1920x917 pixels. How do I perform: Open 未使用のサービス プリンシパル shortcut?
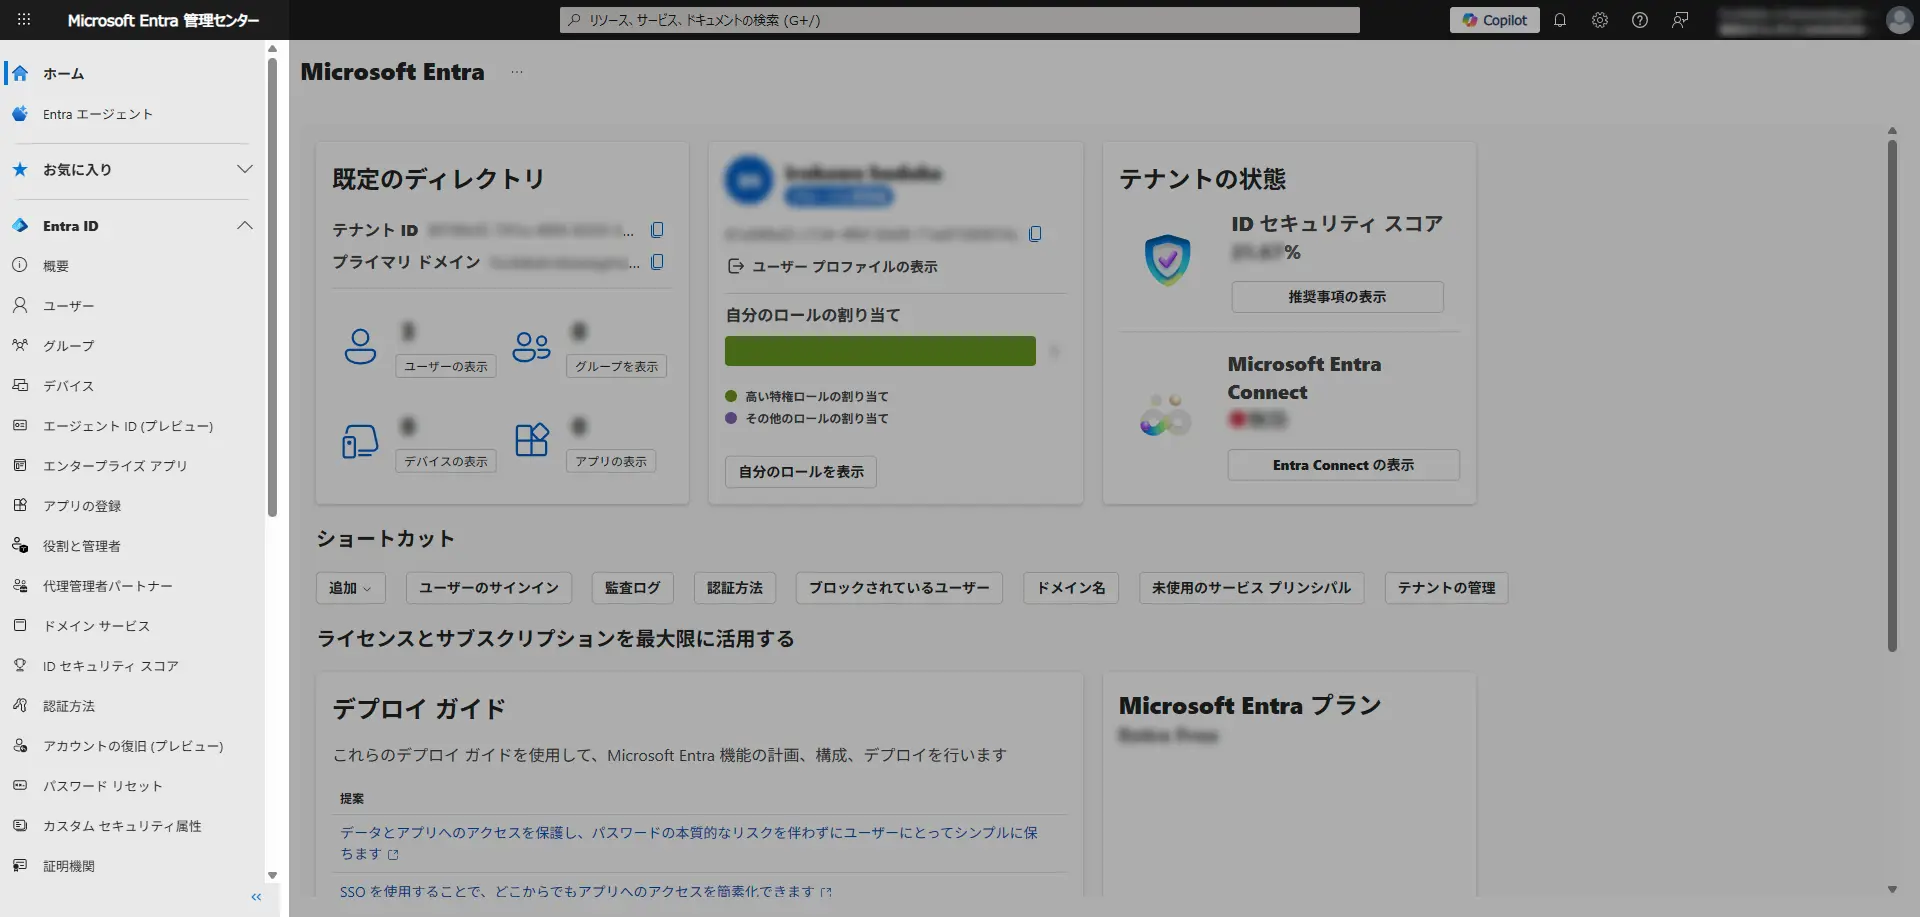[x=1251, y=588]
